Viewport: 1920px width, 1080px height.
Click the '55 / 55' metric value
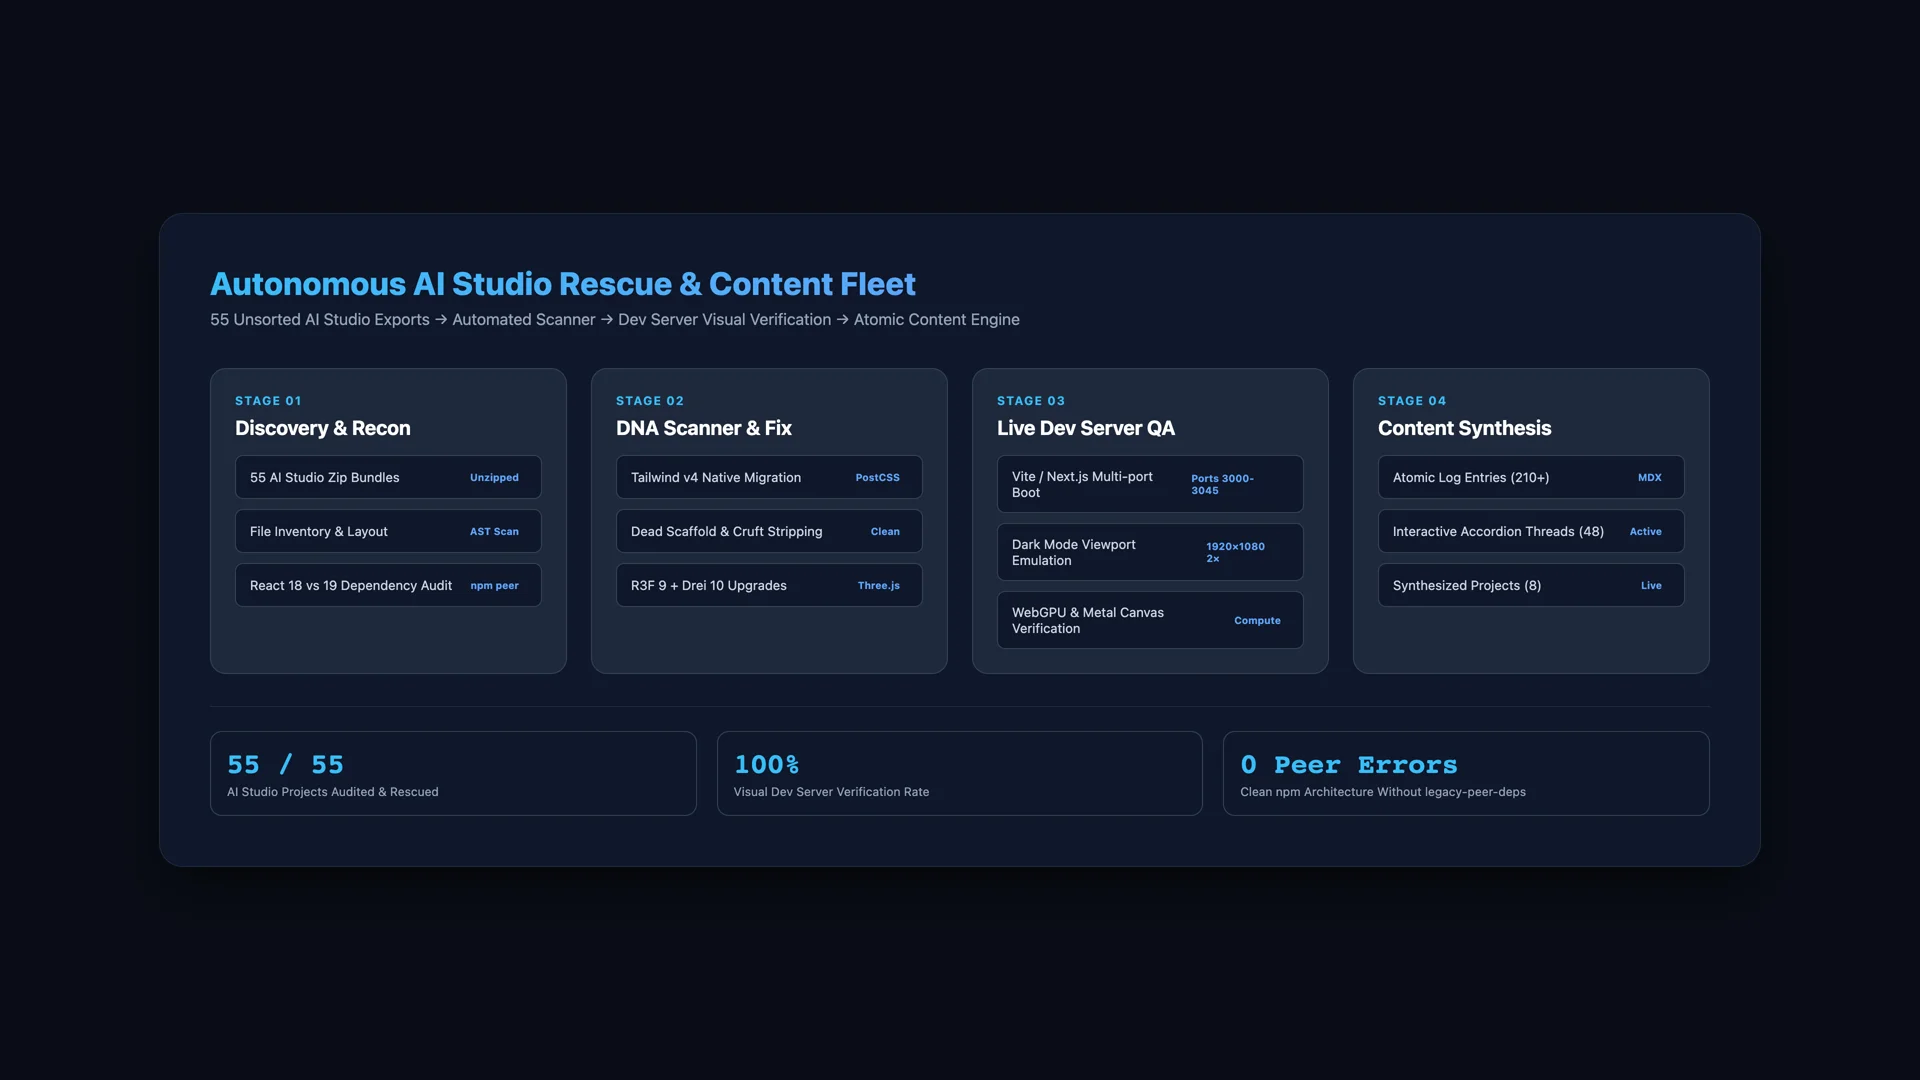click(285, 765)
